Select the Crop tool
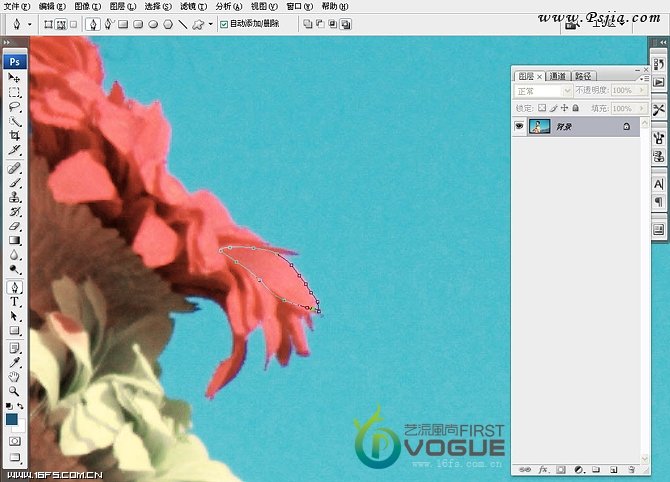The height and width of the screenshot is (482, 670). [15, 135]
